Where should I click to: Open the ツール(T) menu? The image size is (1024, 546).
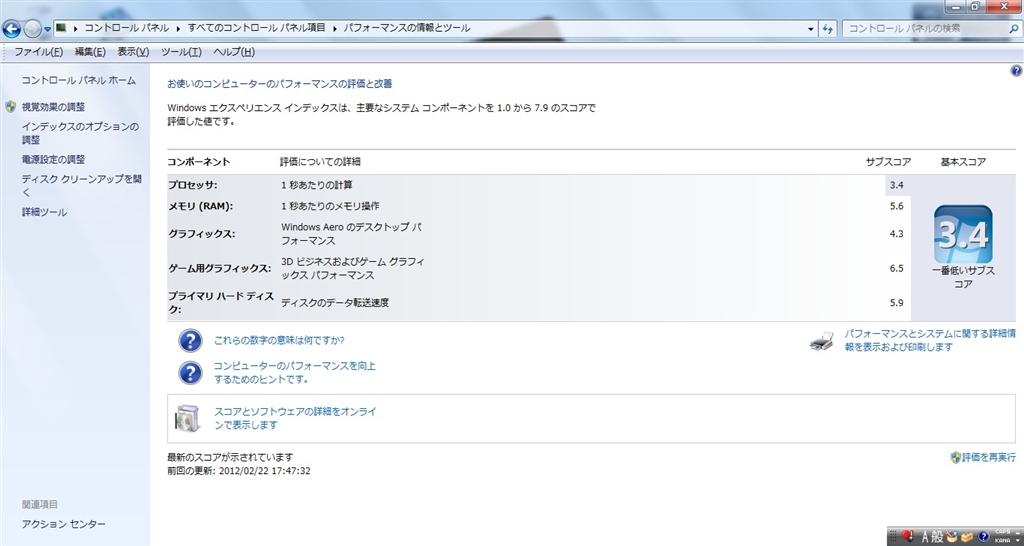coord(181,52)
